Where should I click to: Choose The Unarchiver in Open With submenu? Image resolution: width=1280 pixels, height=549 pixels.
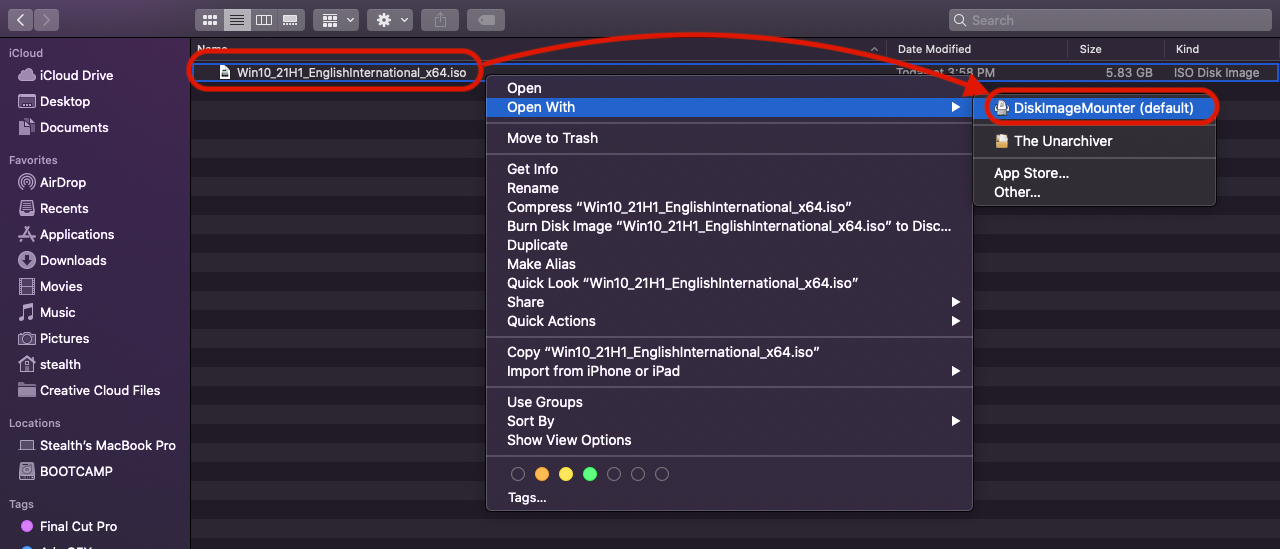pyautogui.click(x=1094, y=141)
